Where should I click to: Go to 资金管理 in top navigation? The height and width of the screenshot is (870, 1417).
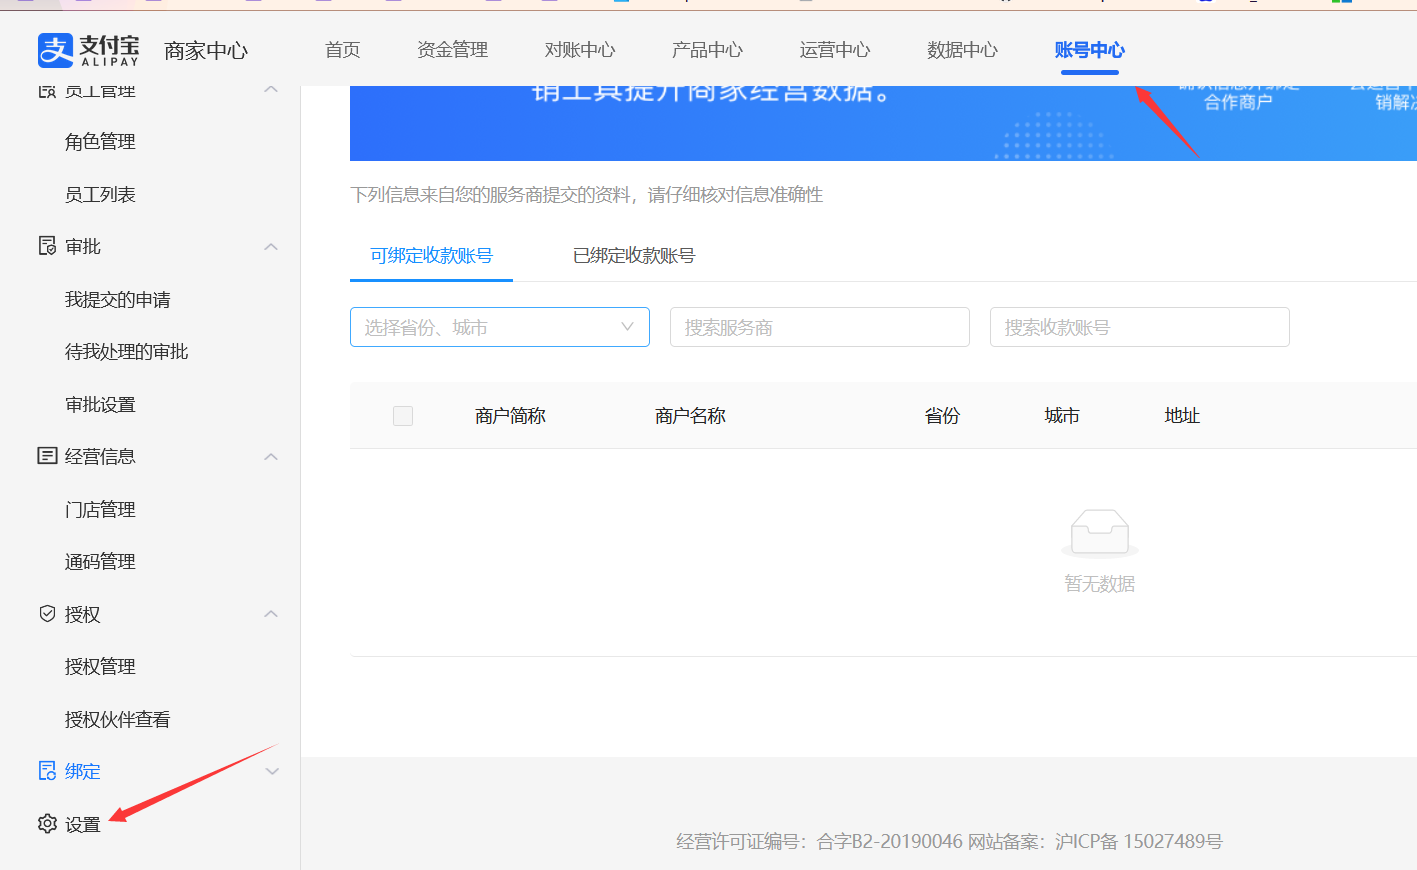pyautogui.click(x=453, y=50)
